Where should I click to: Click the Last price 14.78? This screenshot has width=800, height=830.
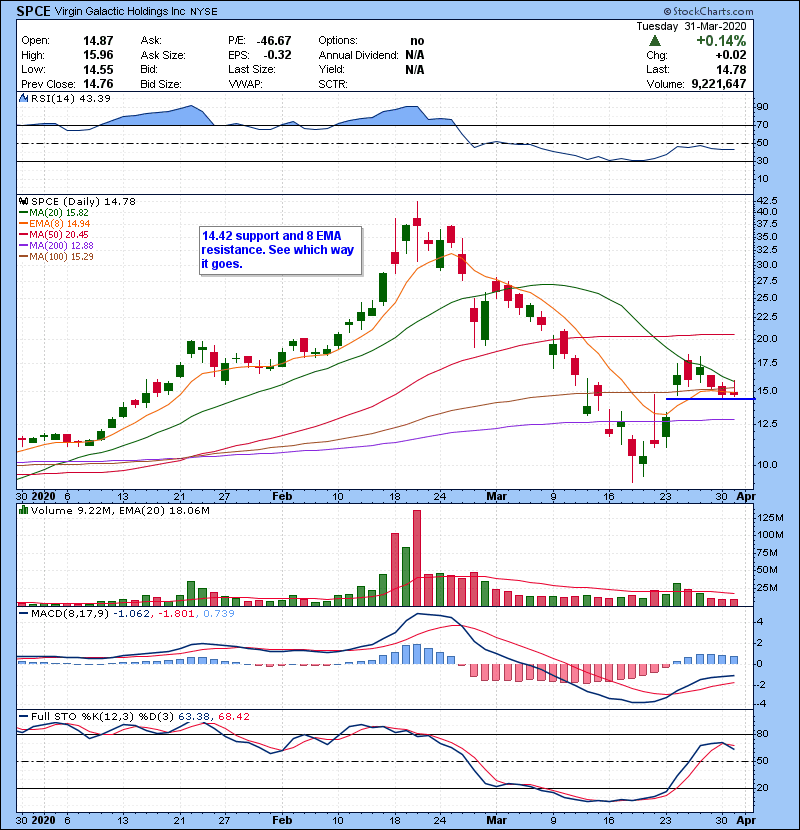(731, 69)
